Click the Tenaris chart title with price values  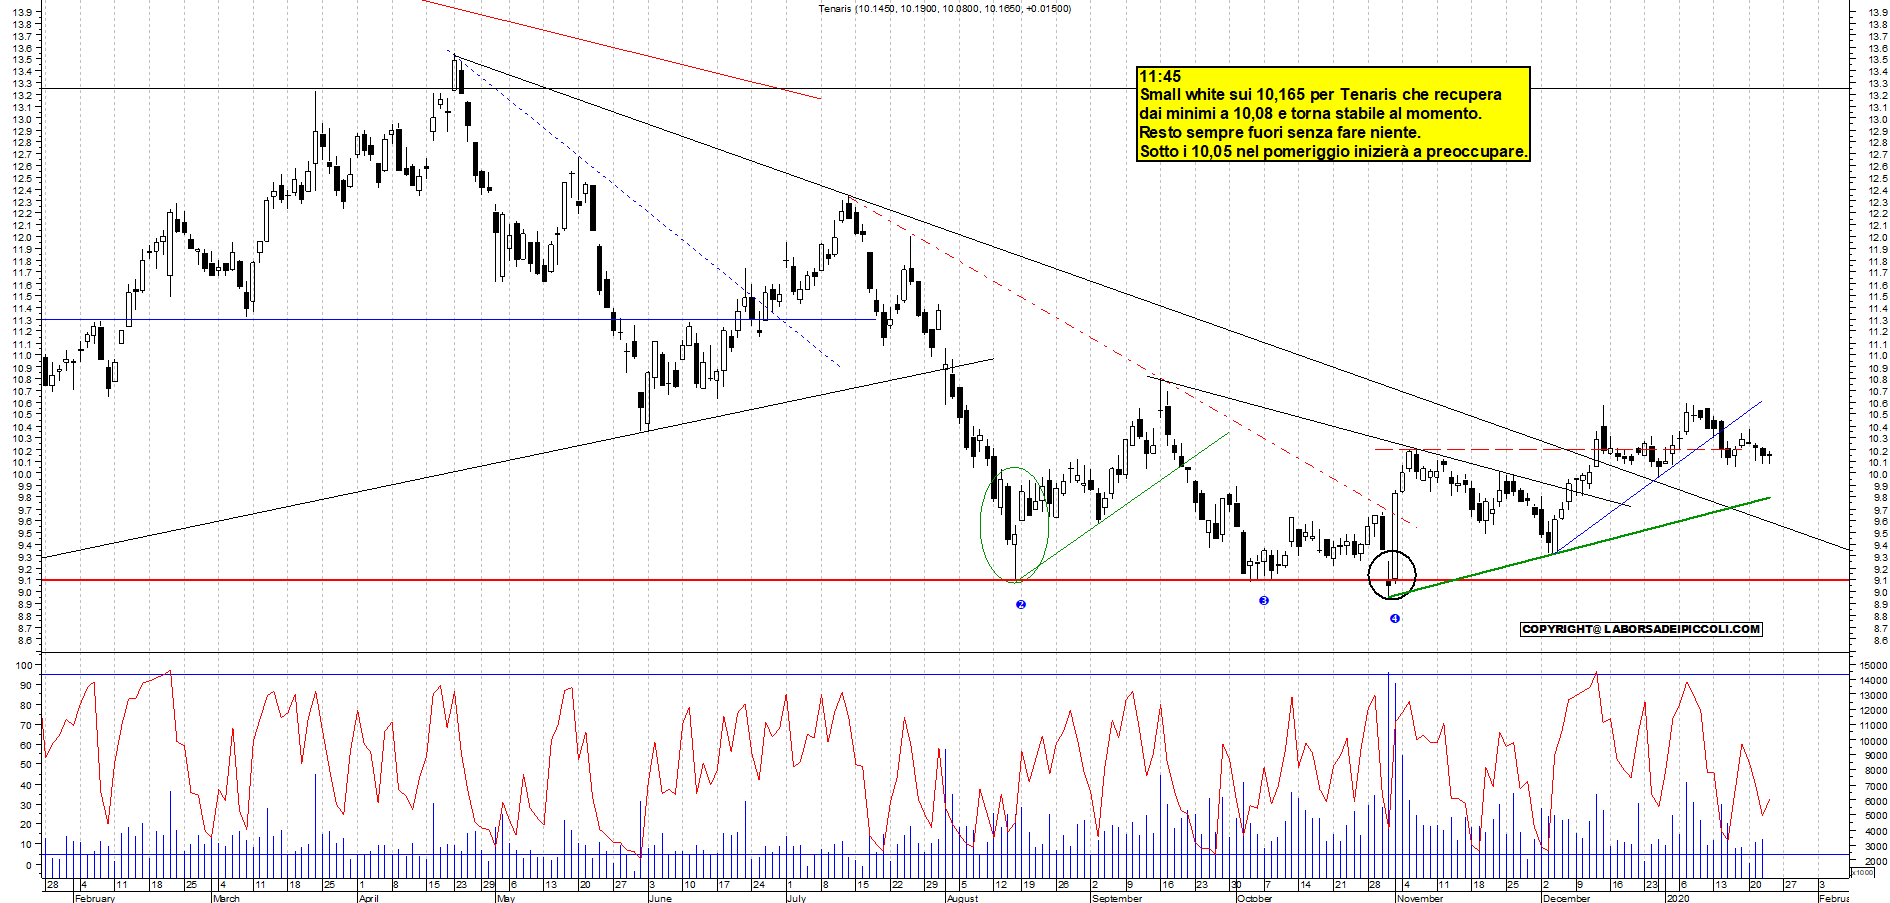pos(944,9)
